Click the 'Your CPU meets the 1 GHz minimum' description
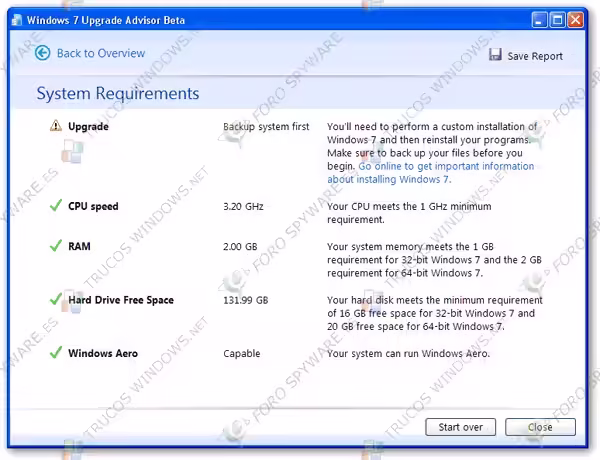The width and height of the screenshot is (600, 460). [x=409, y=213]
